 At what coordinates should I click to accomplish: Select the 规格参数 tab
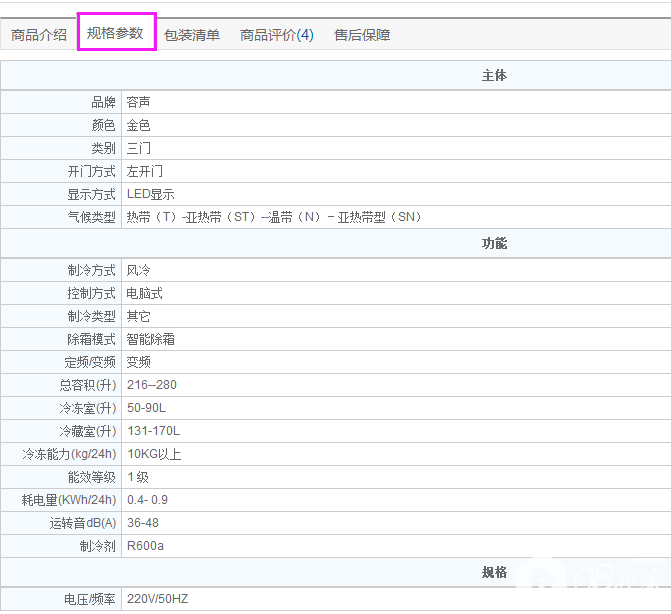tap(115, 33)
